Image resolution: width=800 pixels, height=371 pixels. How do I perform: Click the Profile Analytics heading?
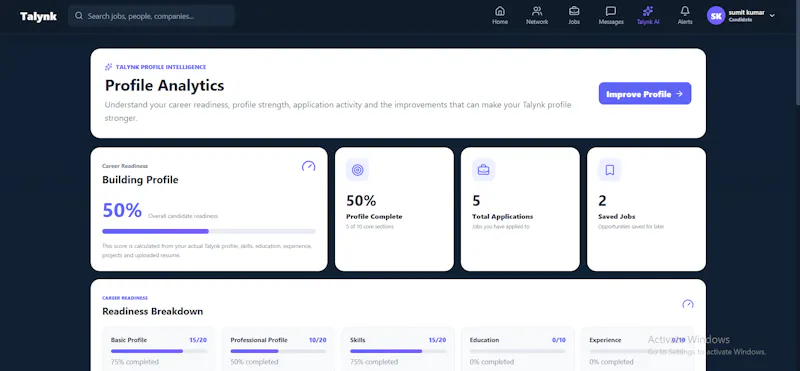tap(164, 85)
